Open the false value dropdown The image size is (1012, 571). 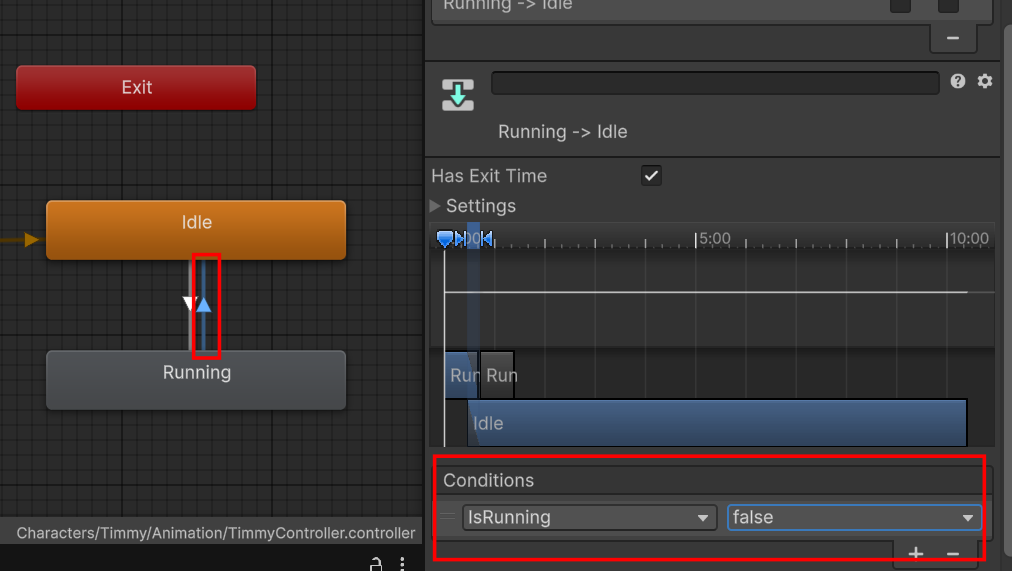(x=855, y=517)
